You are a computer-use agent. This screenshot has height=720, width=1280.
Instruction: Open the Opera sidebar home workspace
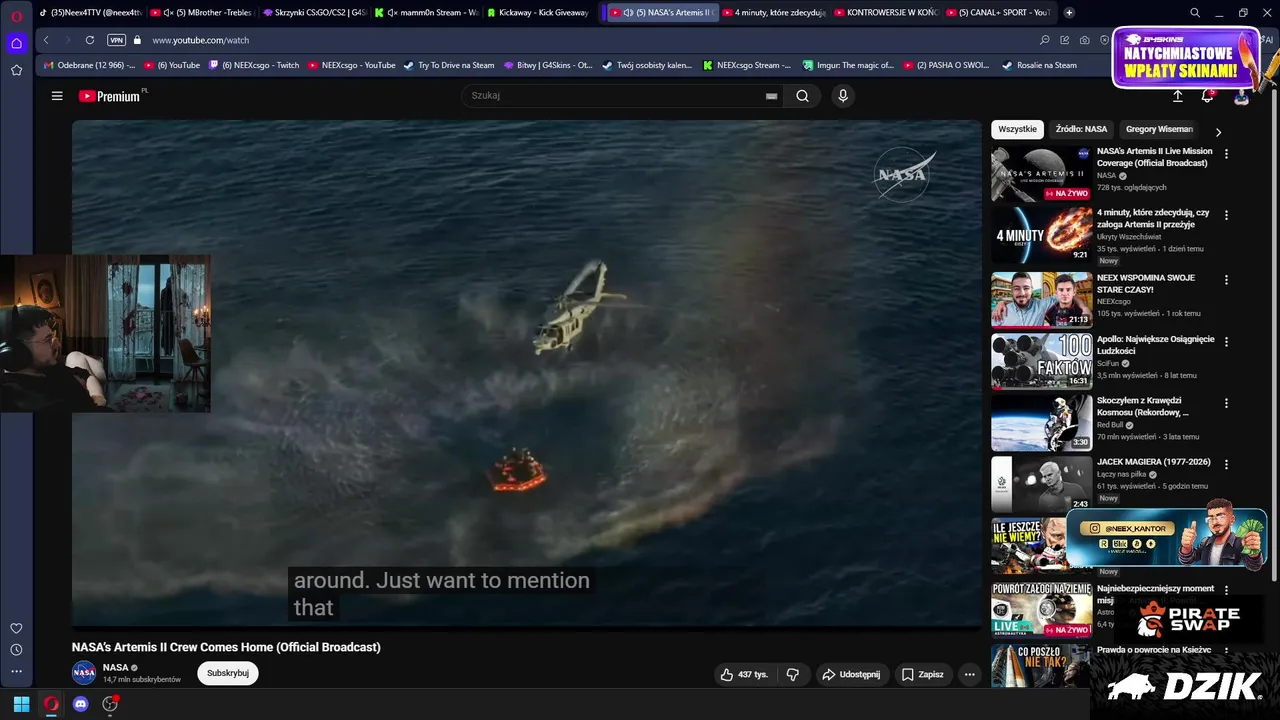[x=16, y=43]
